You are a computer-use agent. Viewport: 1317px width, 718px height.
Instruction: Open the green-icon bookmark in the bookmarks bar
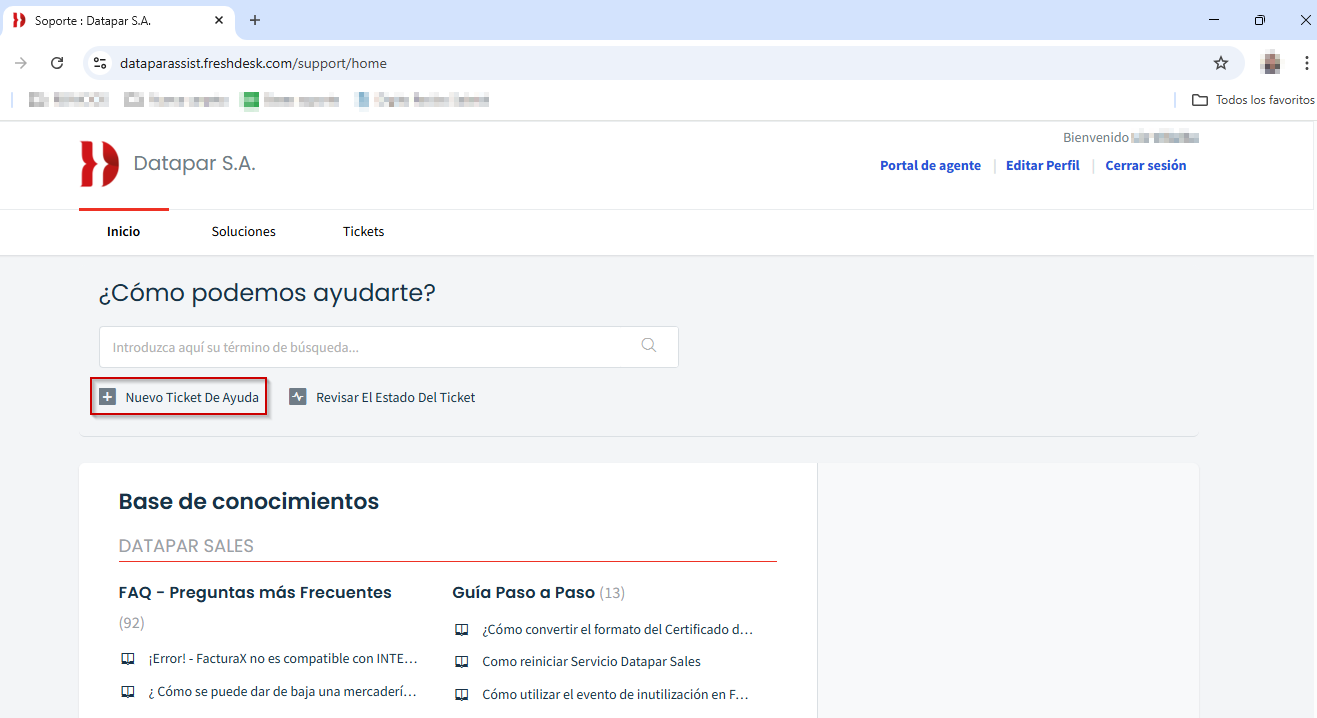click(291, 100)
